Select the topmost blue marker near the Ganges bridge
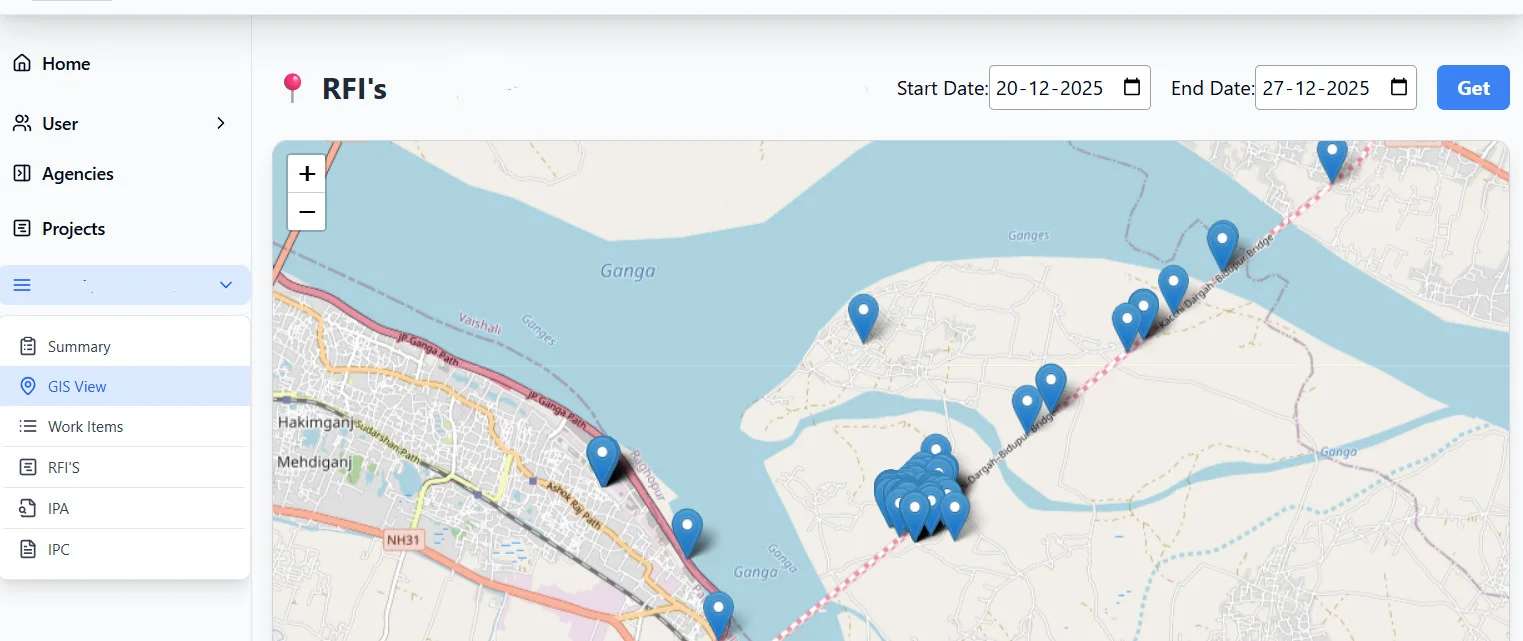 tap(1331, 155)
